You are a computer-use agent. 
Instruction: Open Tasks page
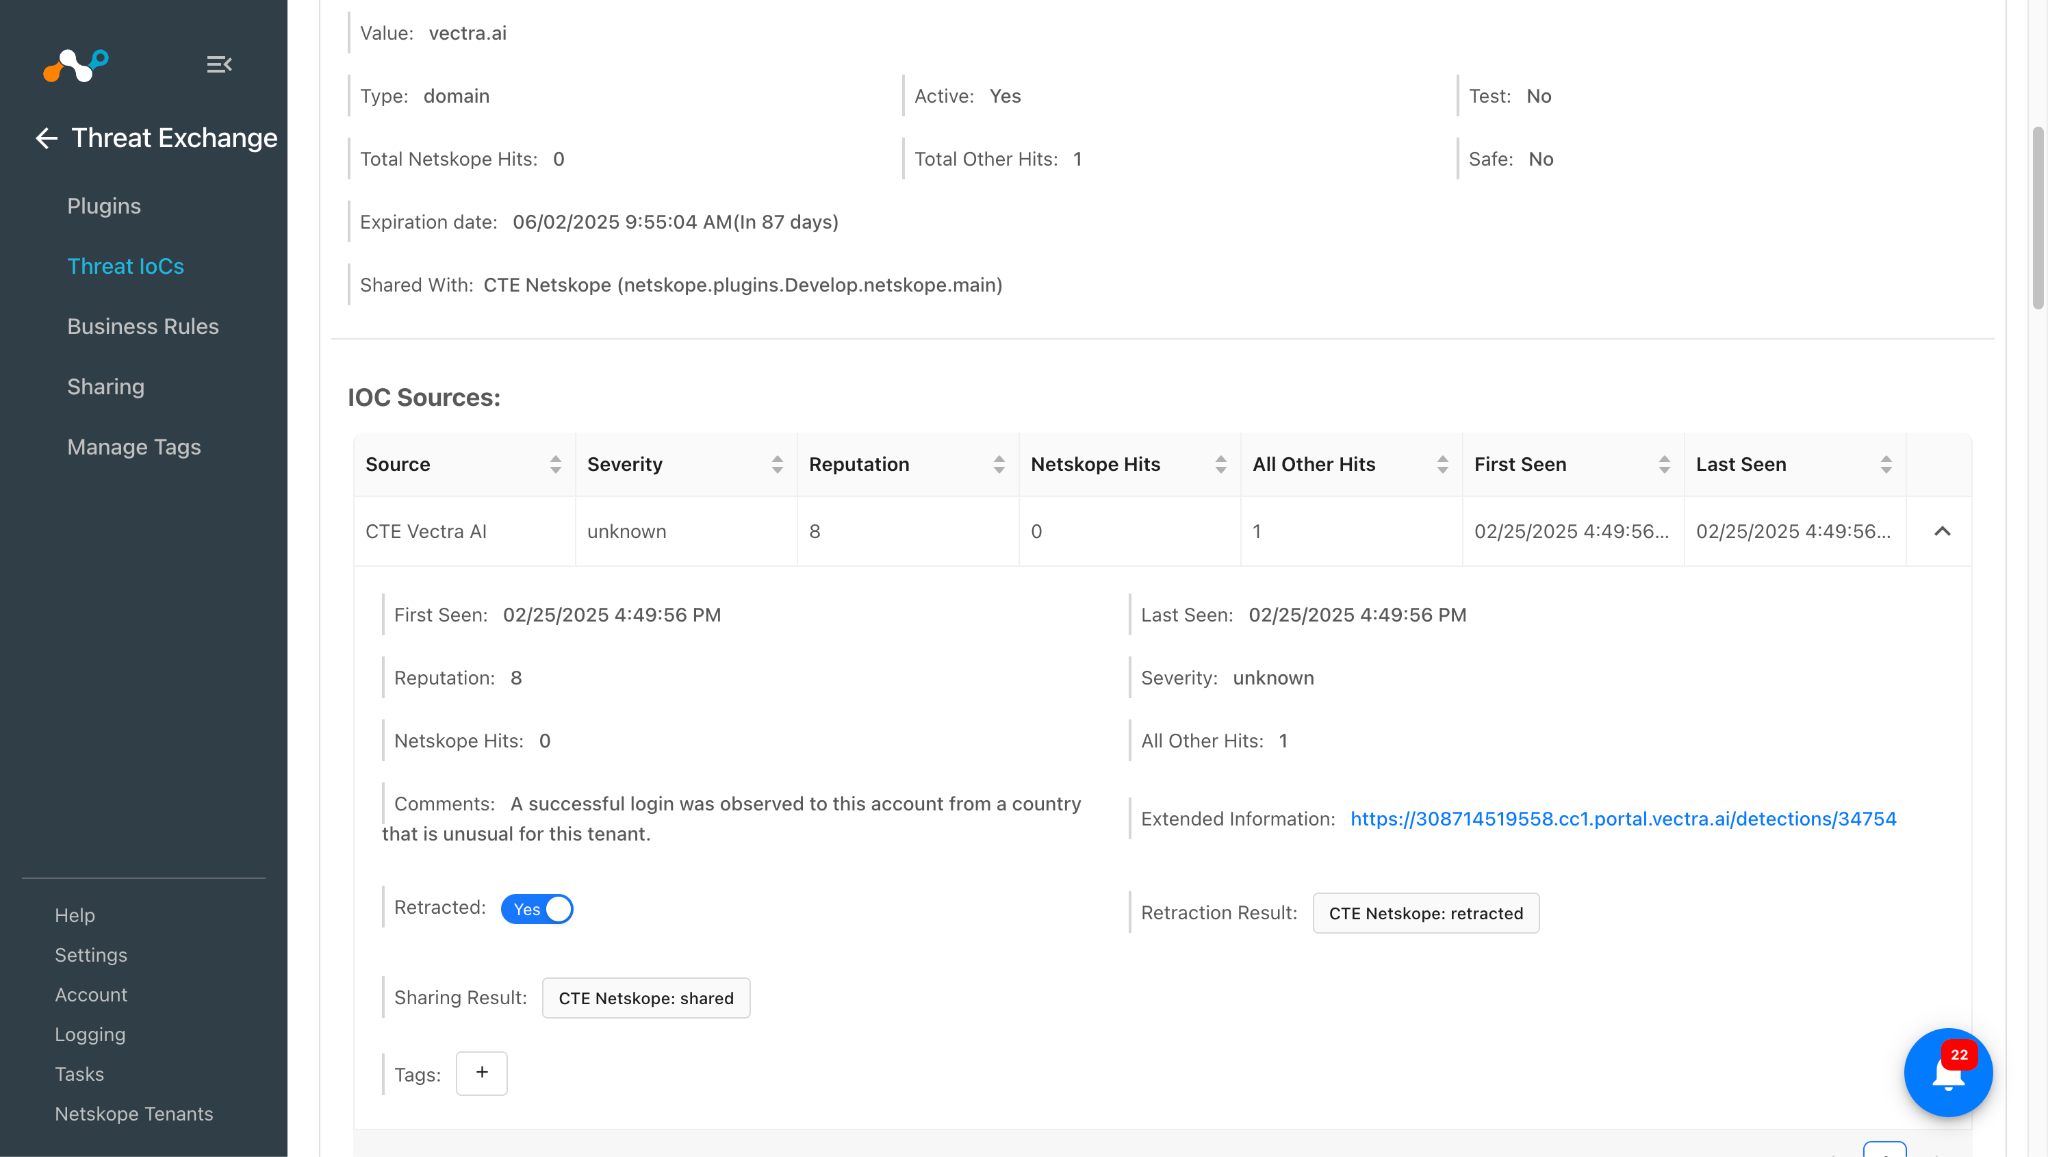pos(79,1074)
